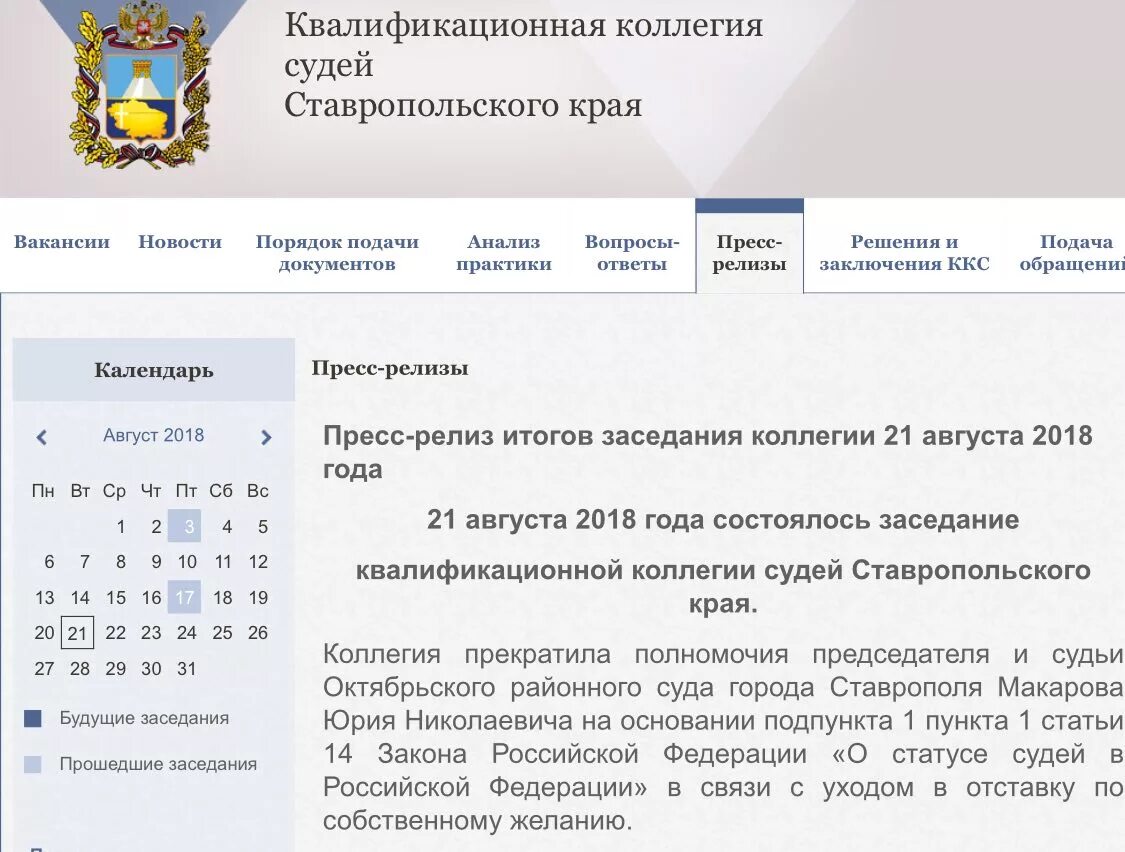
Task: Click calendar date 10
Action: tap(187, 562)
